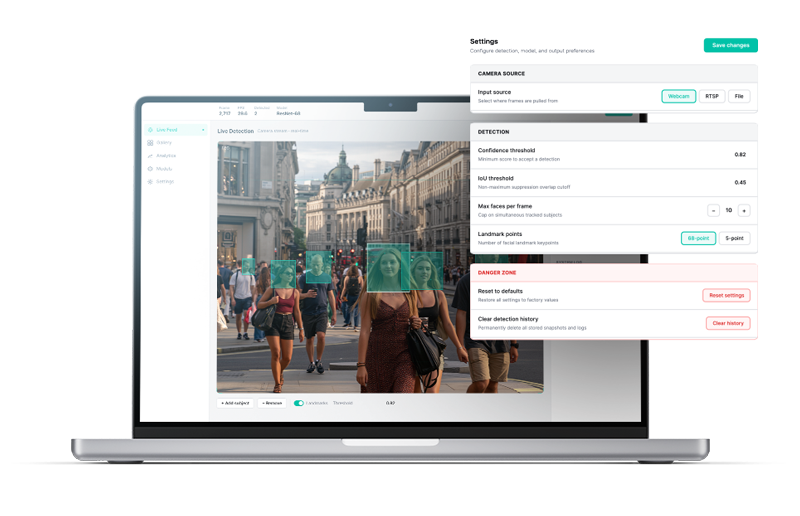The width and height of the screenshot is (800, 516).
Task: Click the Add subject button
Action: [x=235, y=403]
